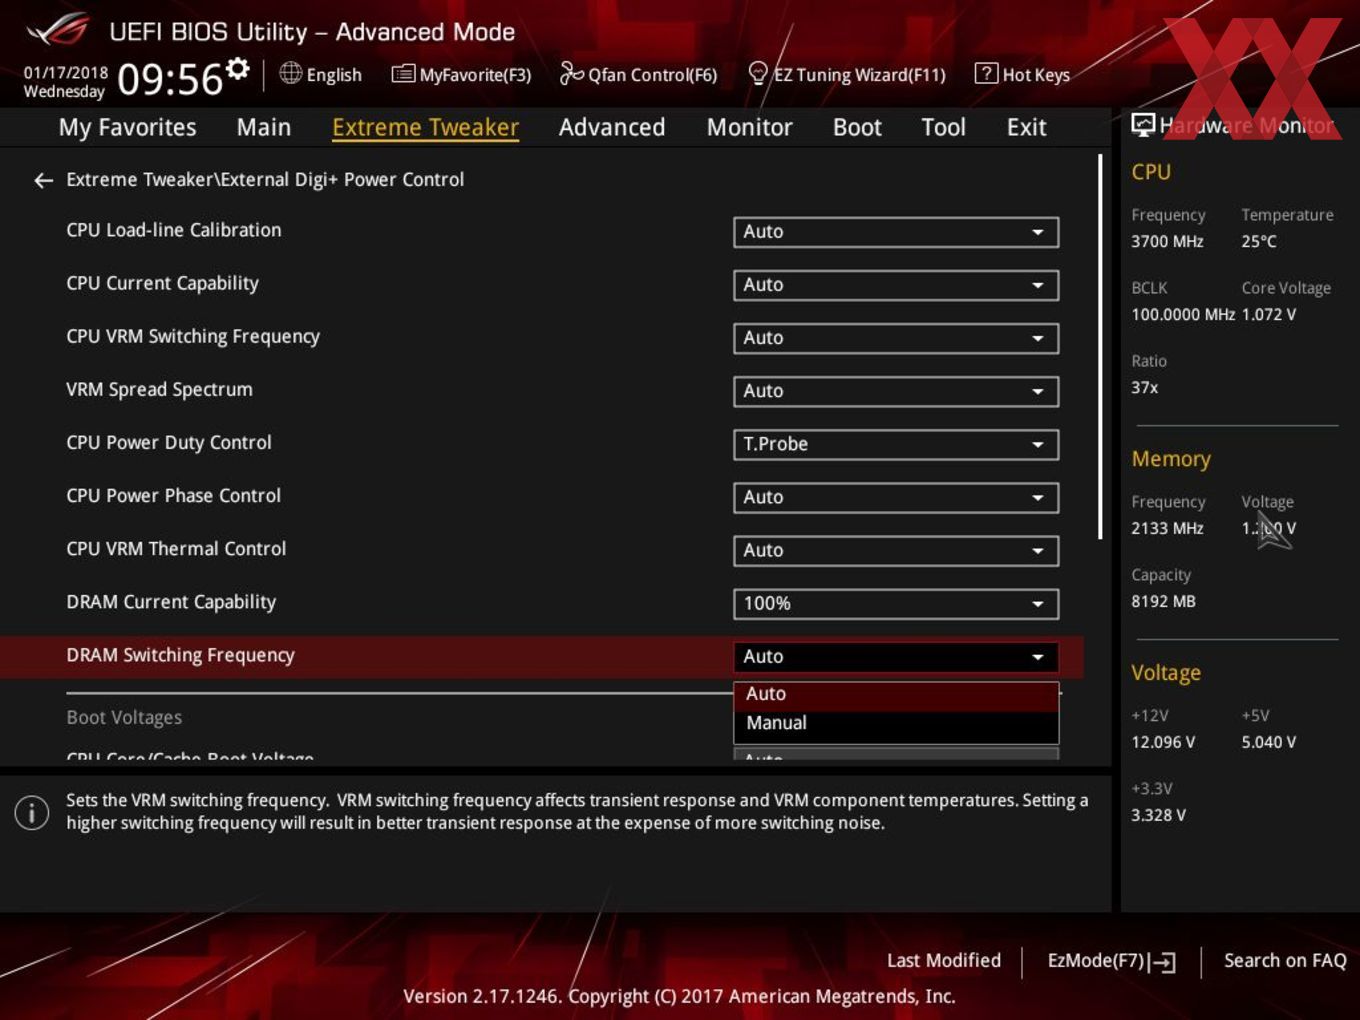
Task: Click the Boot Voltages section heading
Action: tap(124, 717)
